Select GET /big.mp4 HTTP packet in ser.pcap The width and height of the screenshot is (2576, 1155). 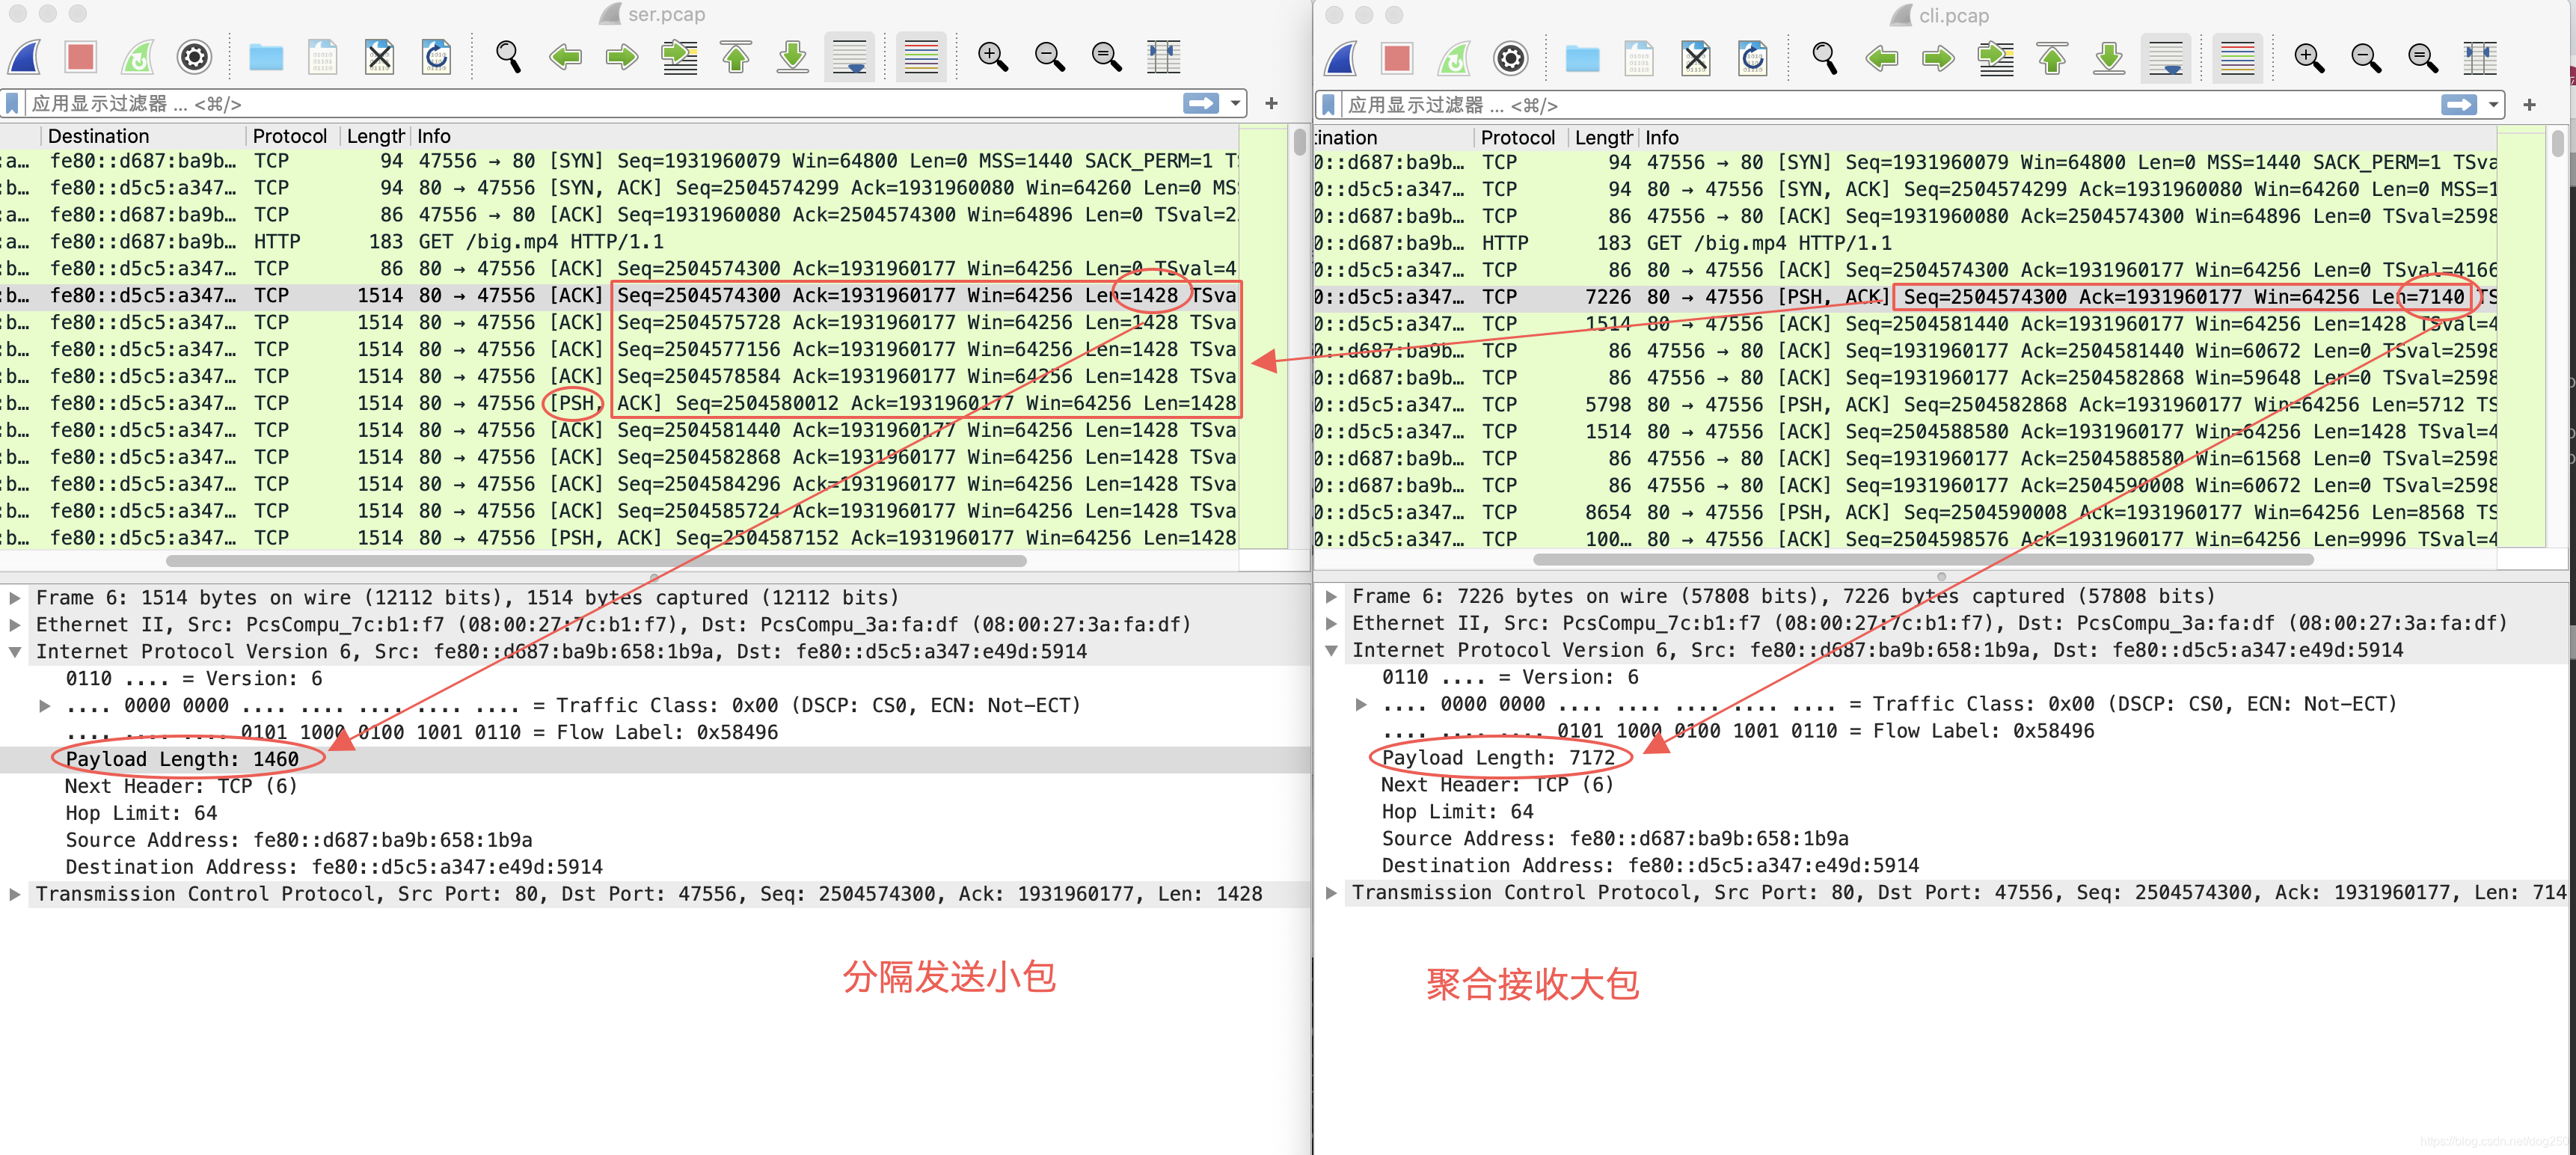[618, 241]
